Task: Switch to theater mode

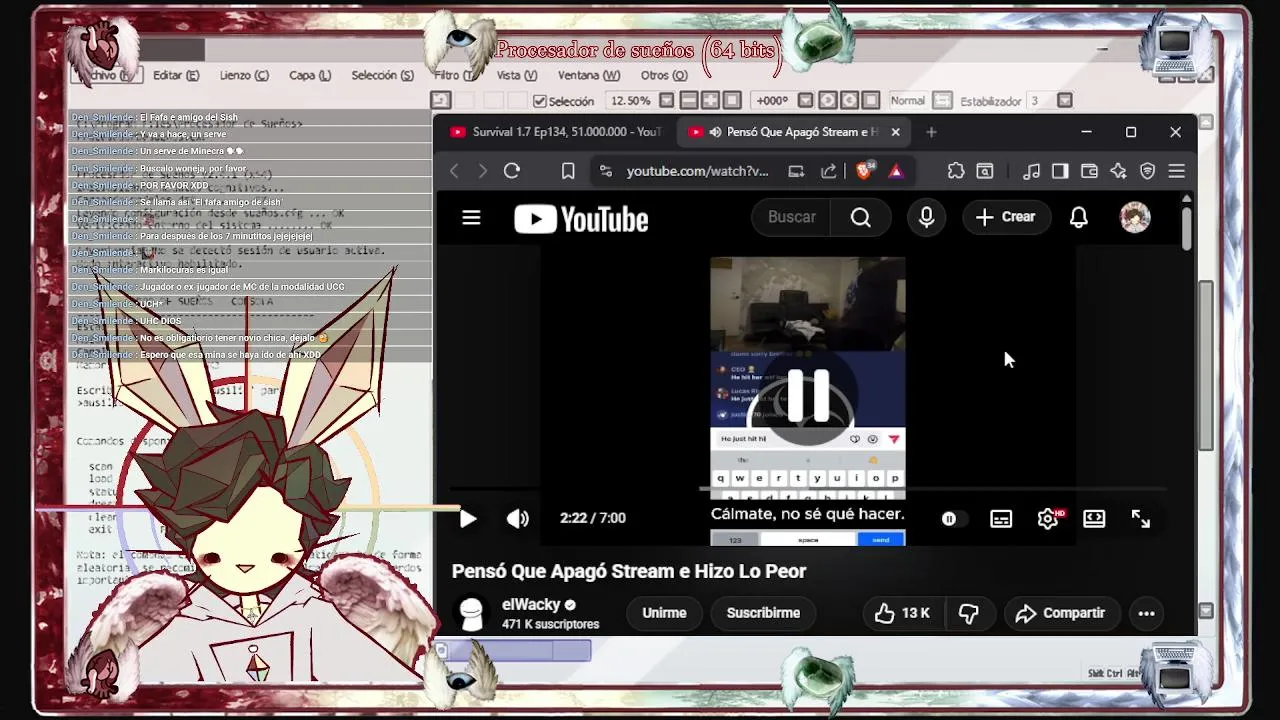Action: 1094,518
